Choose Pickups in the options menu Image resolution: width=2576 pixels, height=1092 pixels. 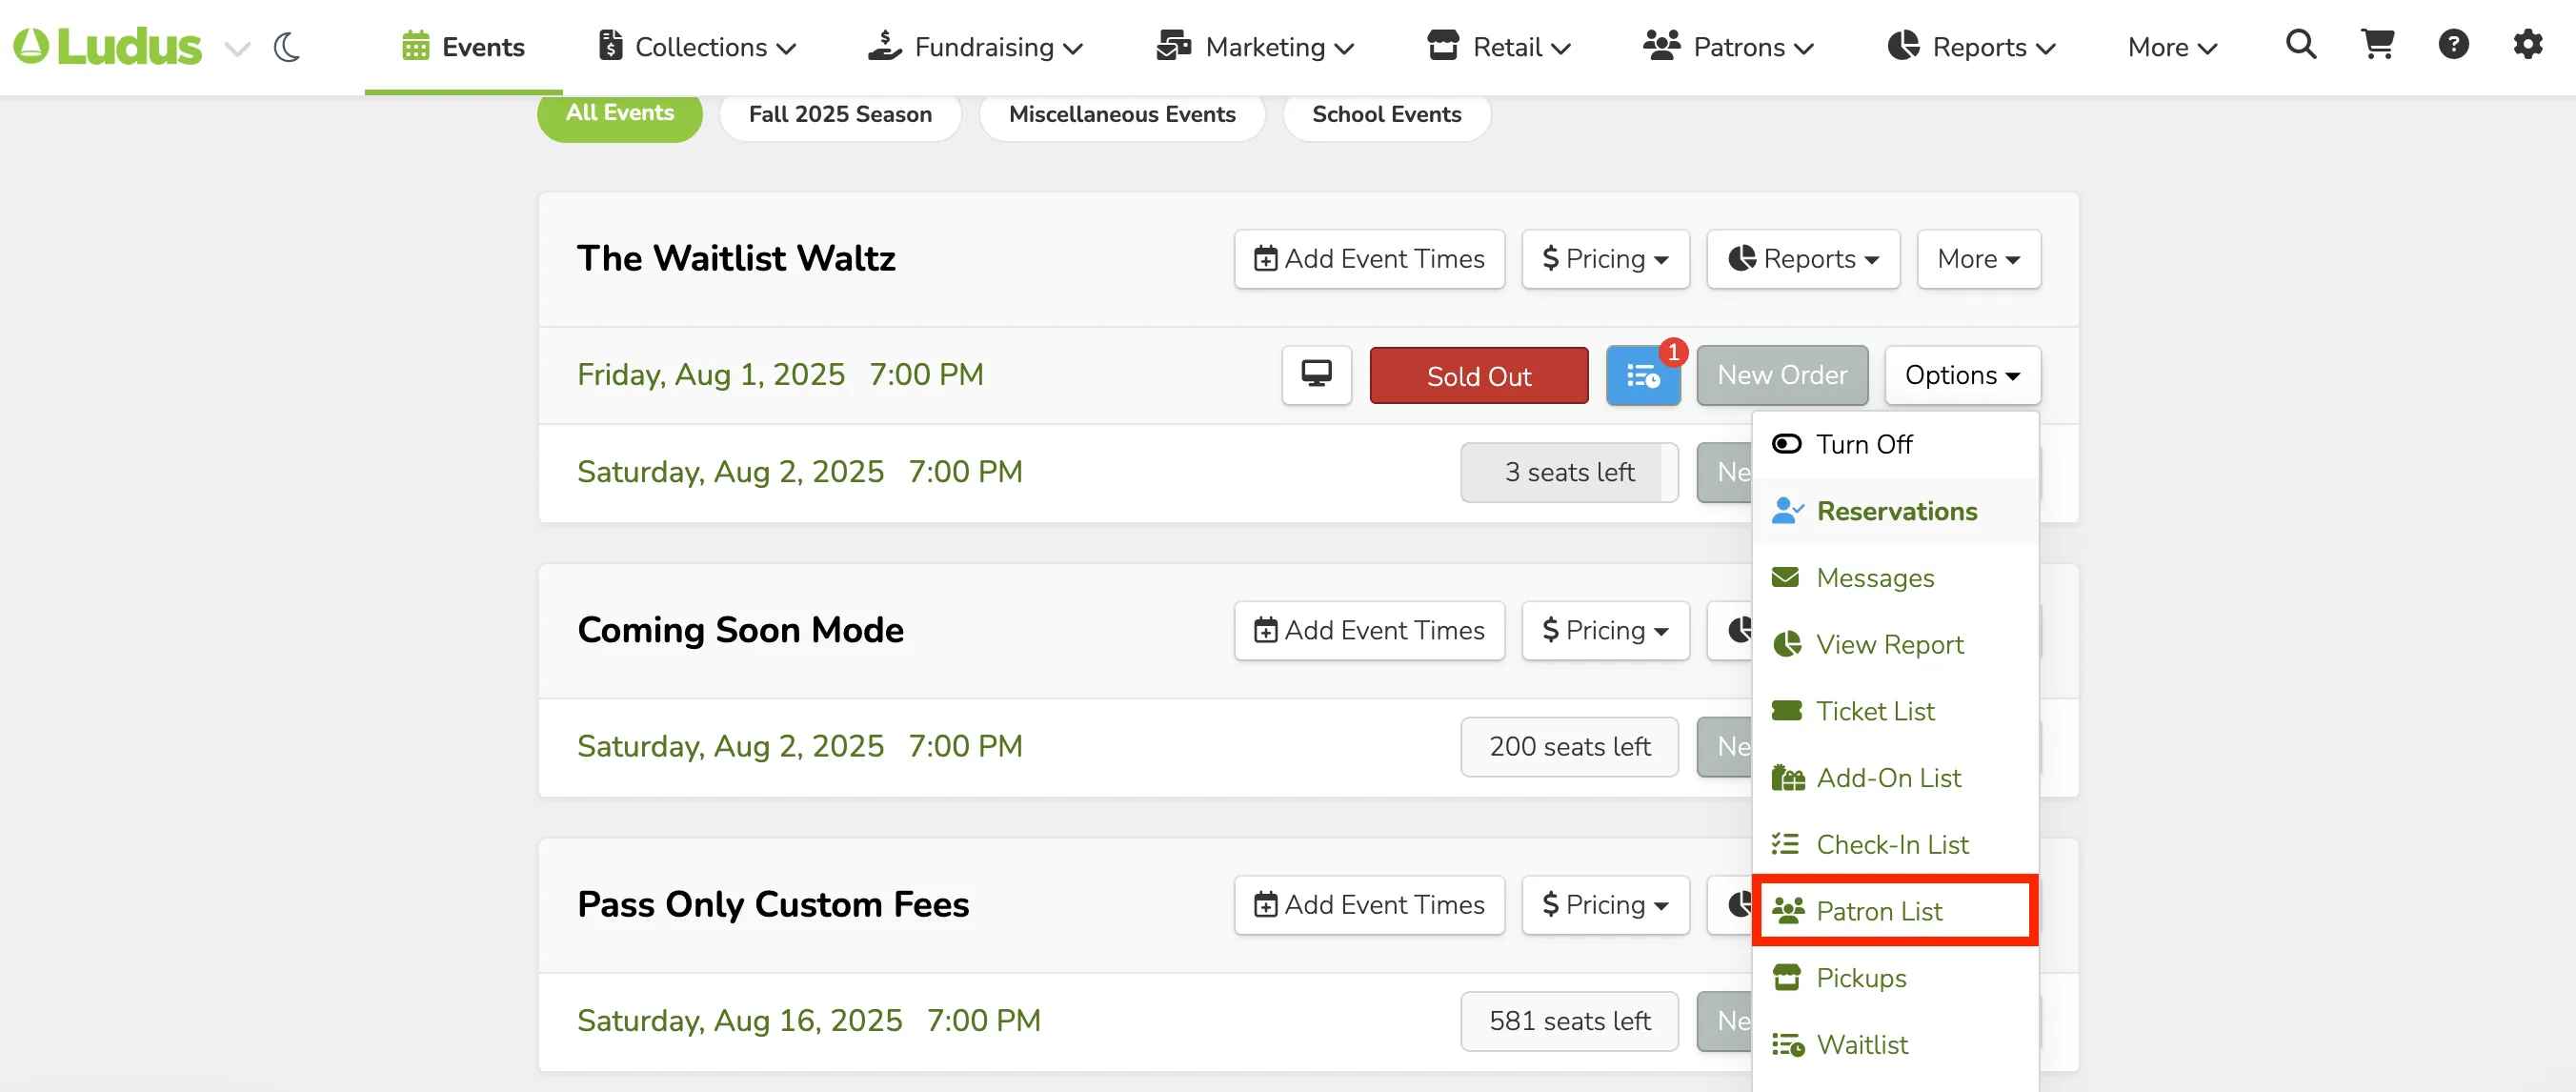click(1895, 978)
